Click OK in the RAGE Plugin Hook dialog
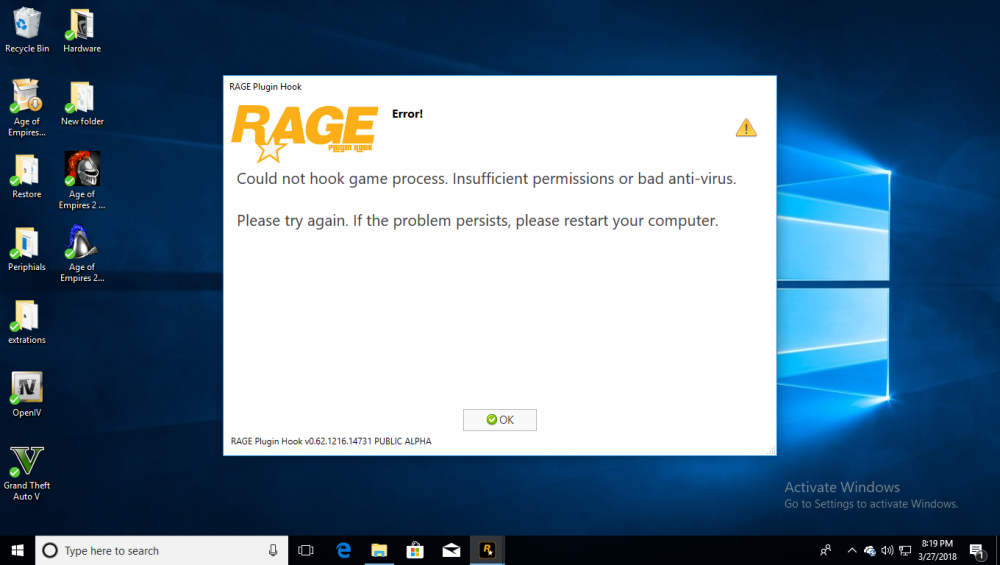This screenshot has height=565, width=1000. 499,420
